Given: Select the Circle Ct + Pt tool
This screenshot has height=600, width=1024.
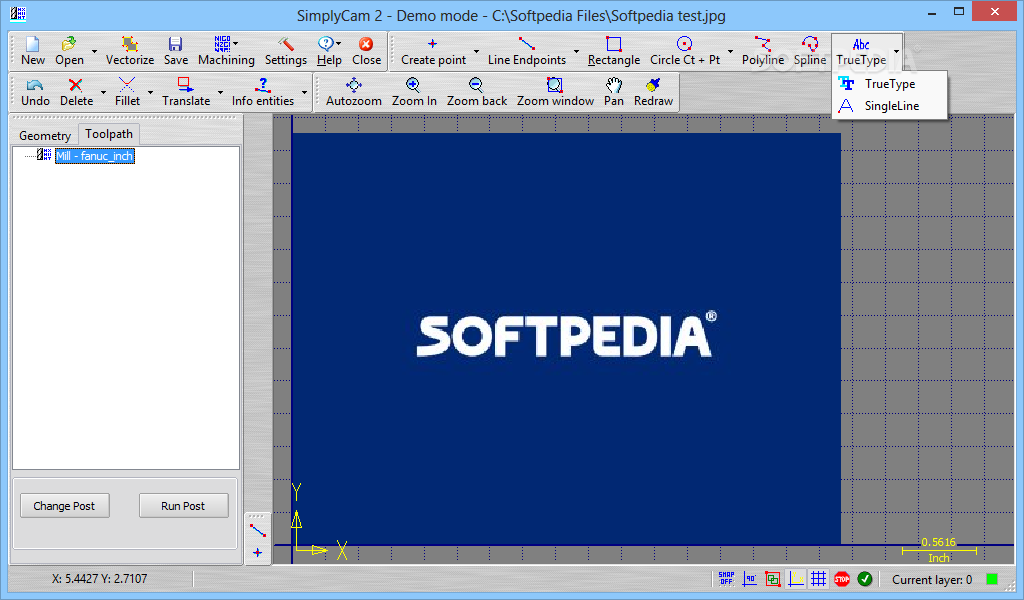Looking at the screenshot, I should pos(684,51).
